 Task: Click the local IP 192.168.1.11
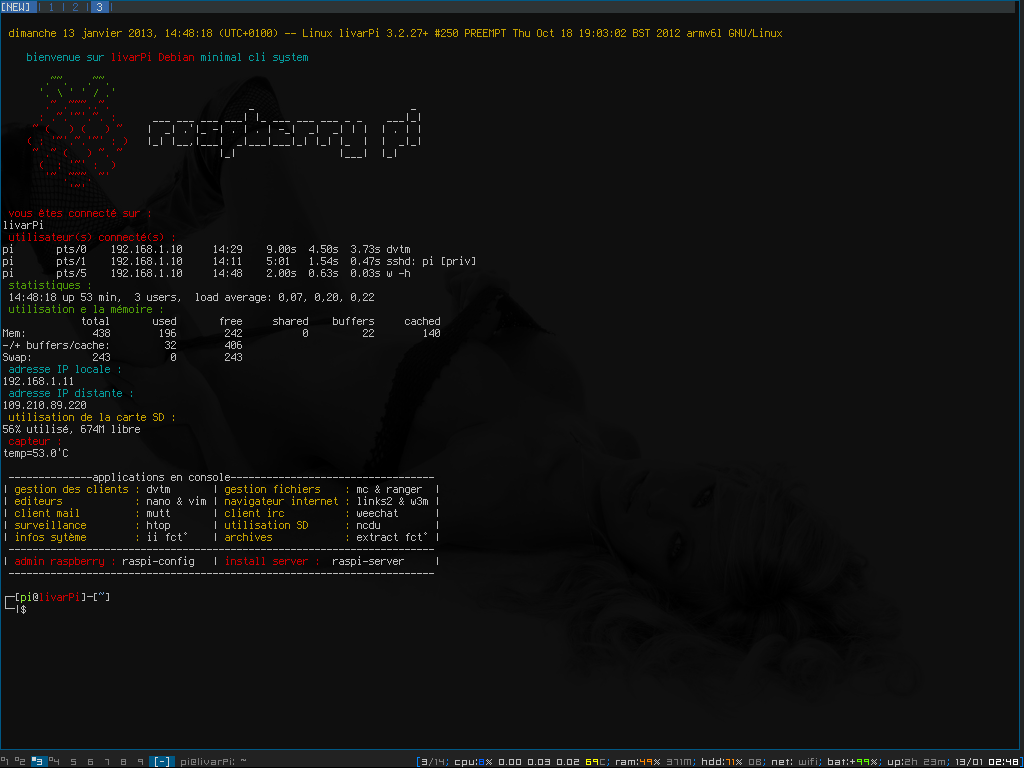click(39, 381)
